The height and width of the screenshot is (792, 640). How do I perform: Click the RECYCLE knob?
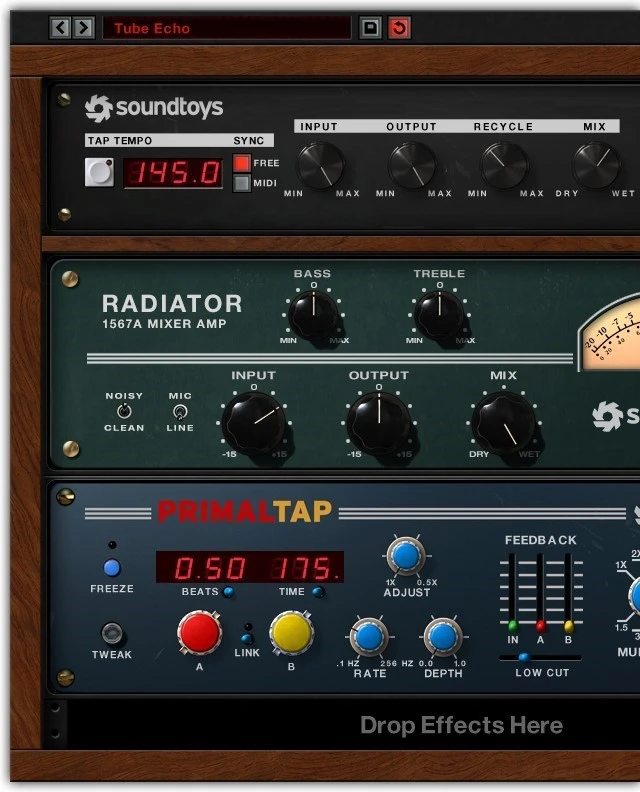click(x=504, y=166)
